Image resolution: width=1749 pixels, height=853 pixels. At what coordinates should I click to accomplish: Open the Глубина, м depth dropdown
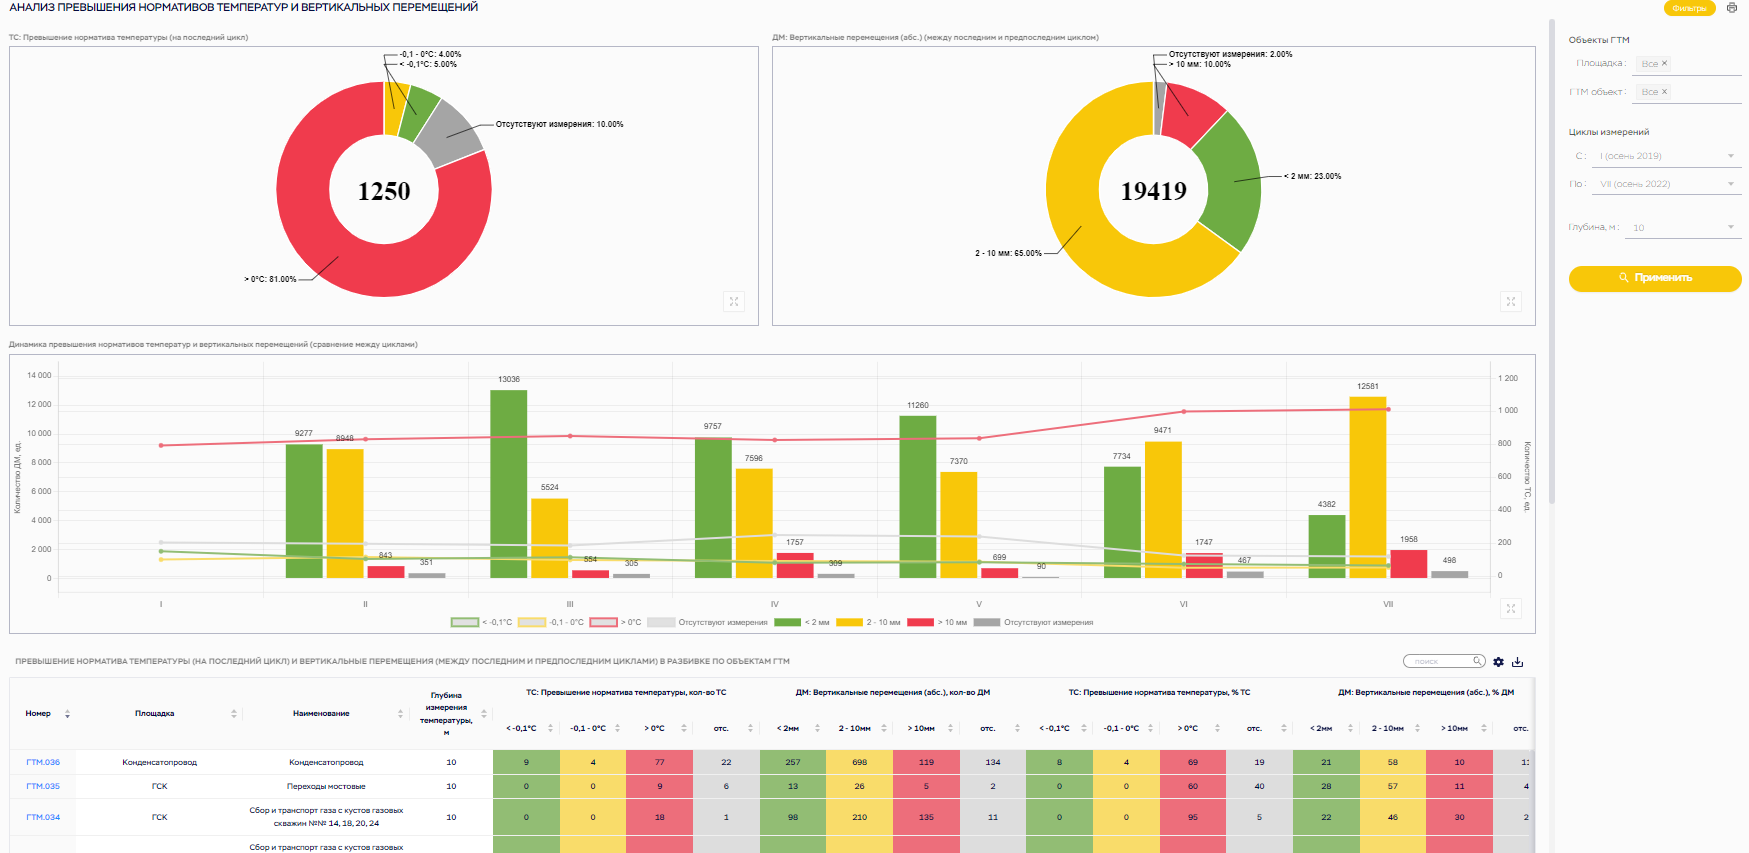click(x=1683, y=228)
